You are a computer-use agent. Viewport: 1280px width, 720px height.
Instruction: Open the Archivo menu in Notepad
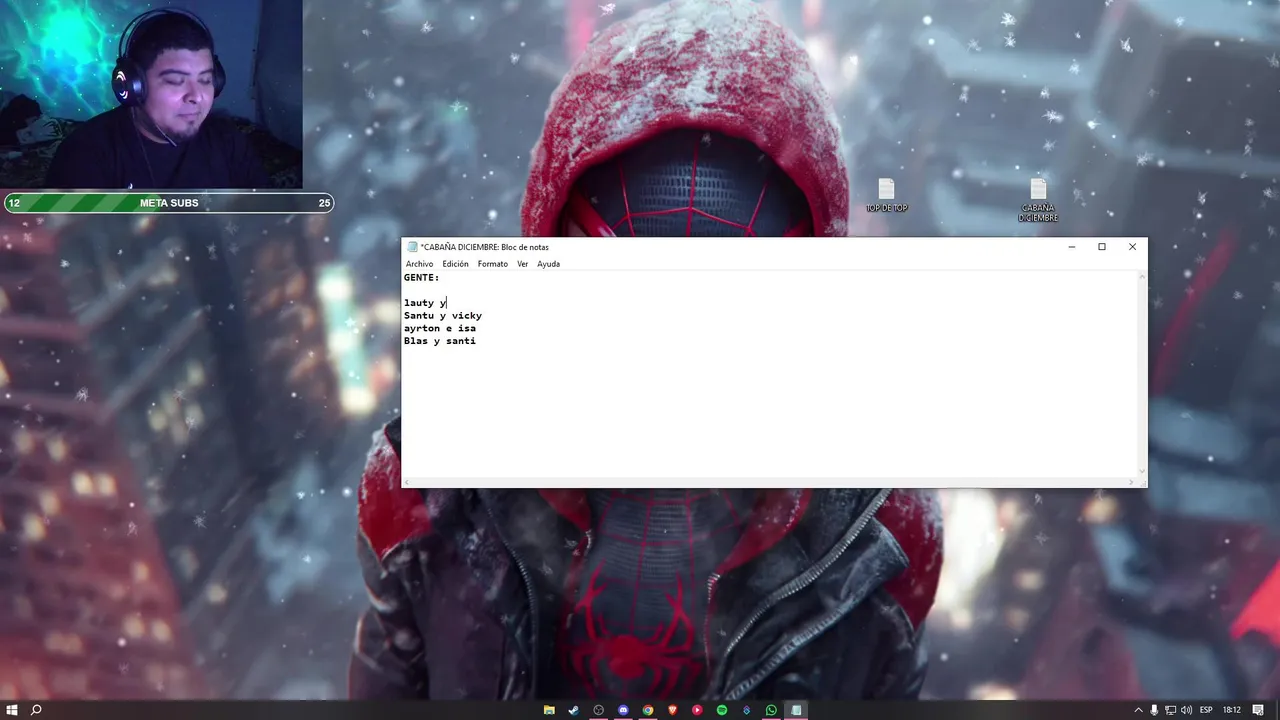pos(419,264)
